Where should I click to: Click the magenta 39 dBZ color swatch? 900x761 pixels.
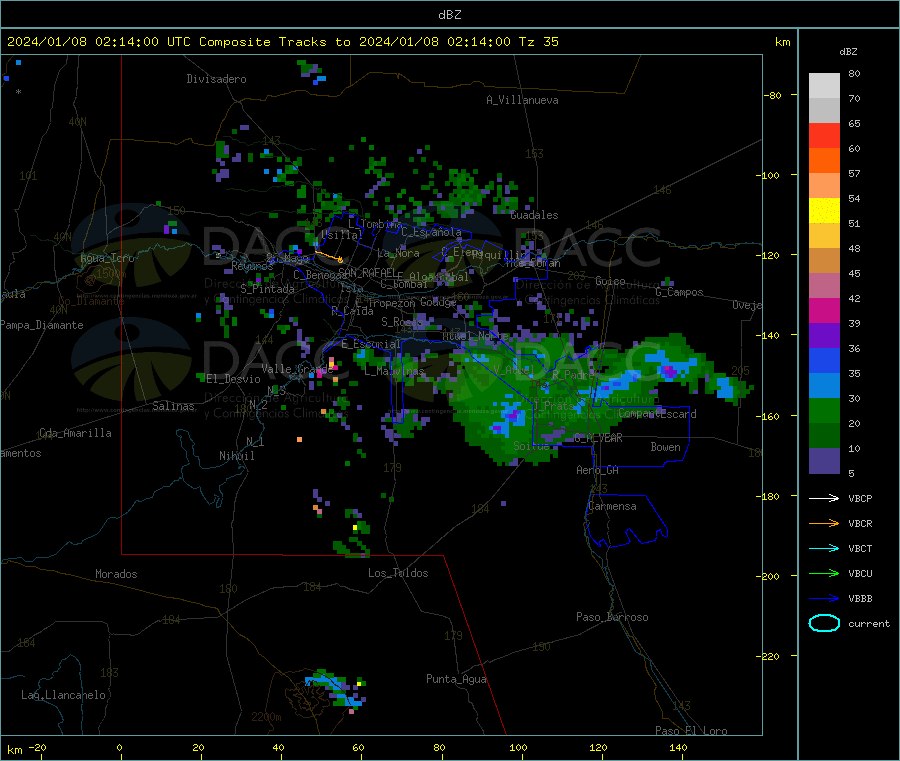click(x=824, y=310)
